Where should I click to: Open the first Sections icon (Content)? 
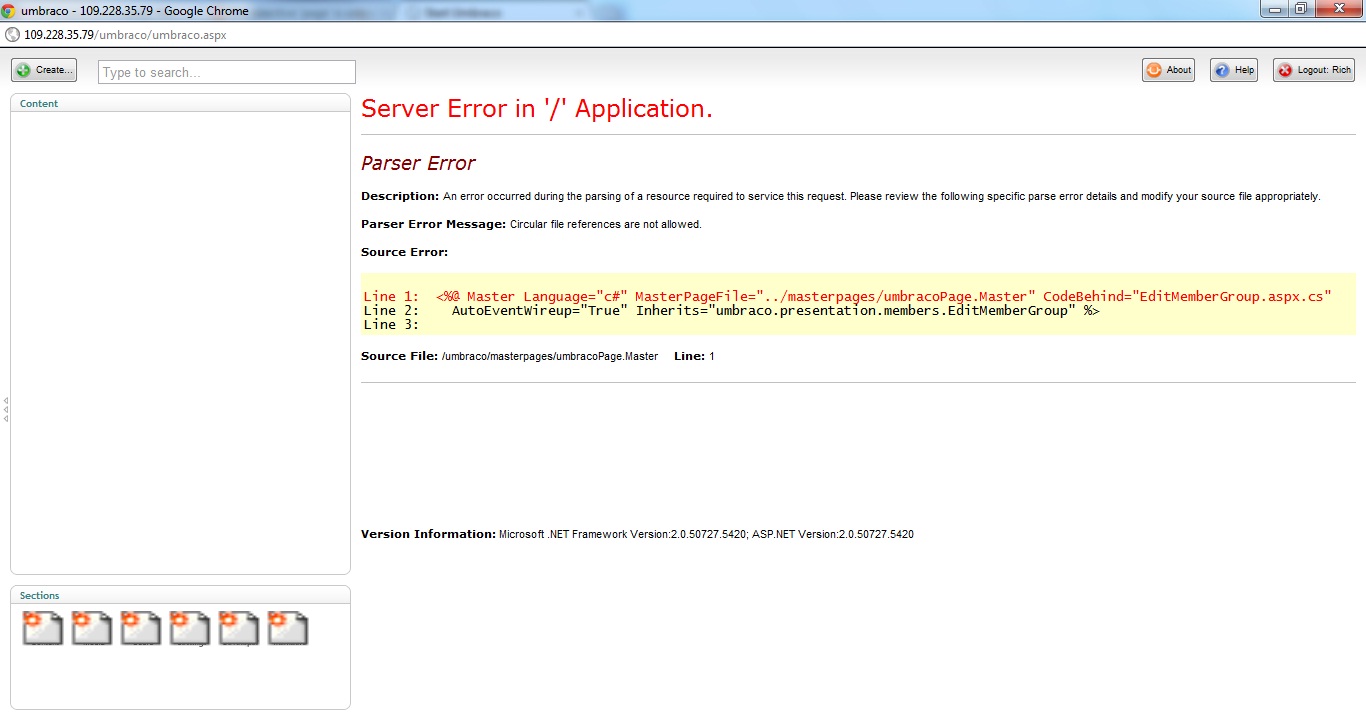pyautogui.click(x=43, y=628)
